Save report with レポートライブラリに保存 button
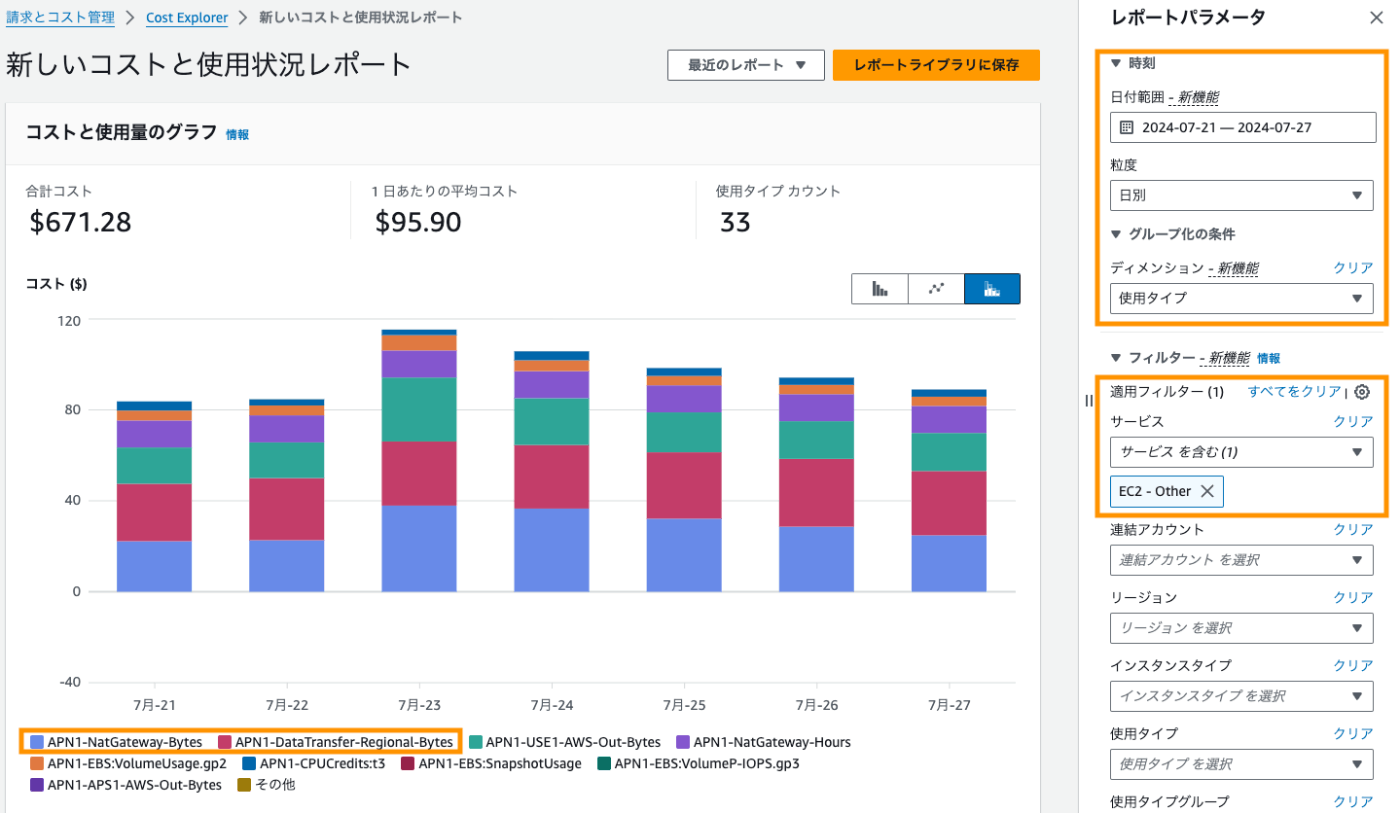 [936, 65]
